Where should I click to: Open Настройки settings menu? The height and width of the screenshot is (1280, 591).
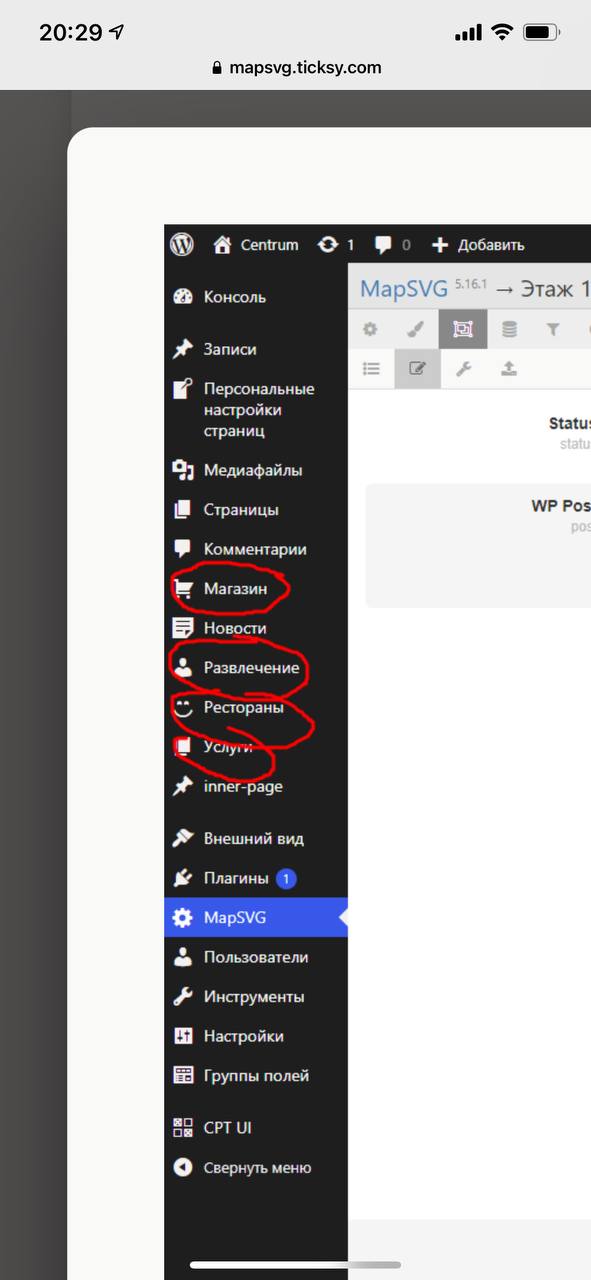pyautogui.click(x=256, y=1037)
